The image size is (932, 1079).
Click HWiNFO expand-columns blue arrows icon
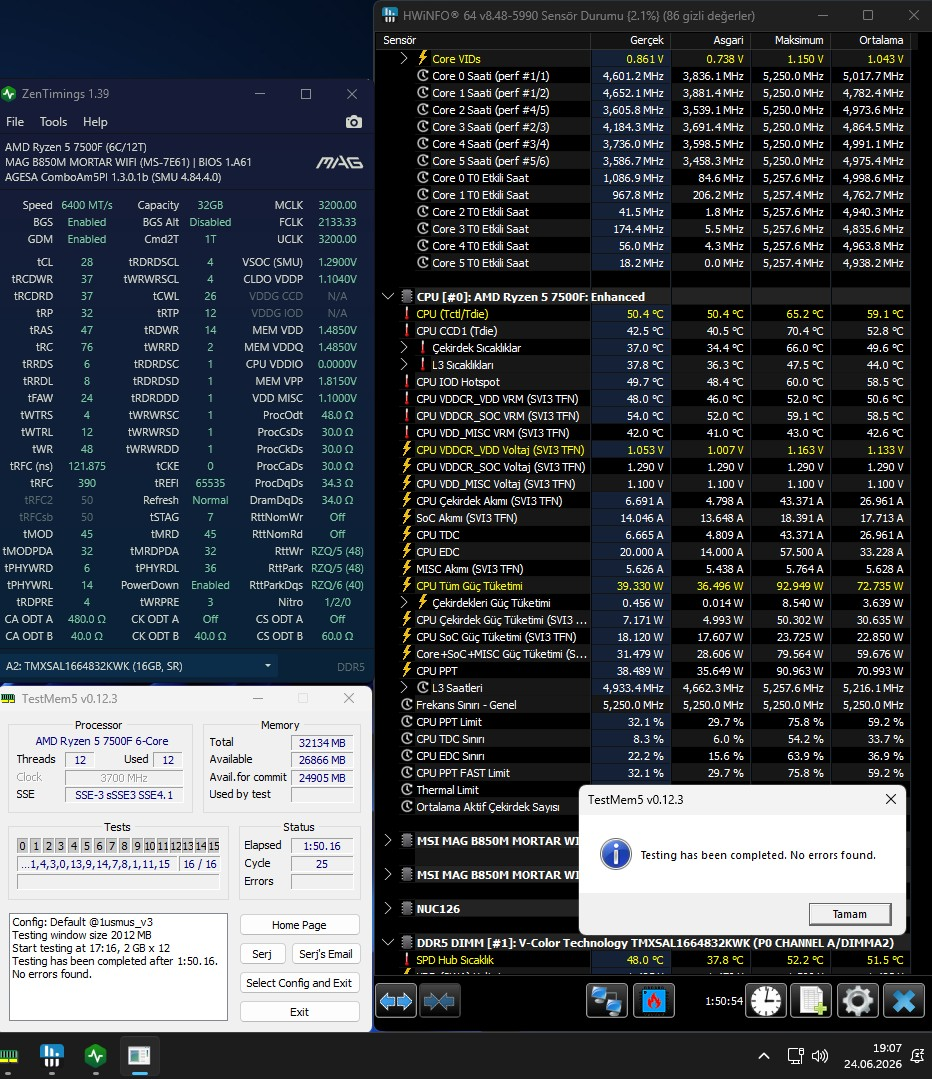coord(396,1001)
